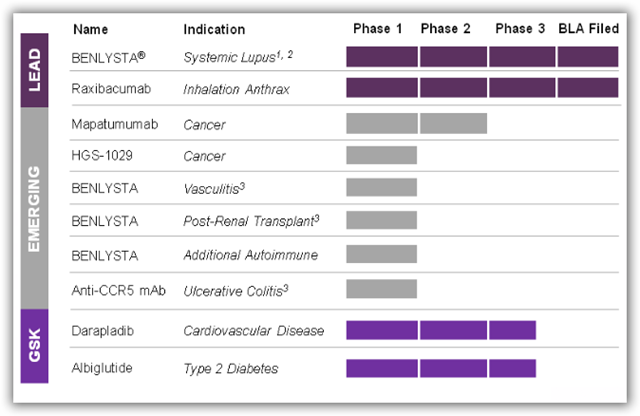Viewport: 640px width, 416px height.
Task: Click Albiglutide's Phase 1 progress bar
Action: tap(381, 368)
